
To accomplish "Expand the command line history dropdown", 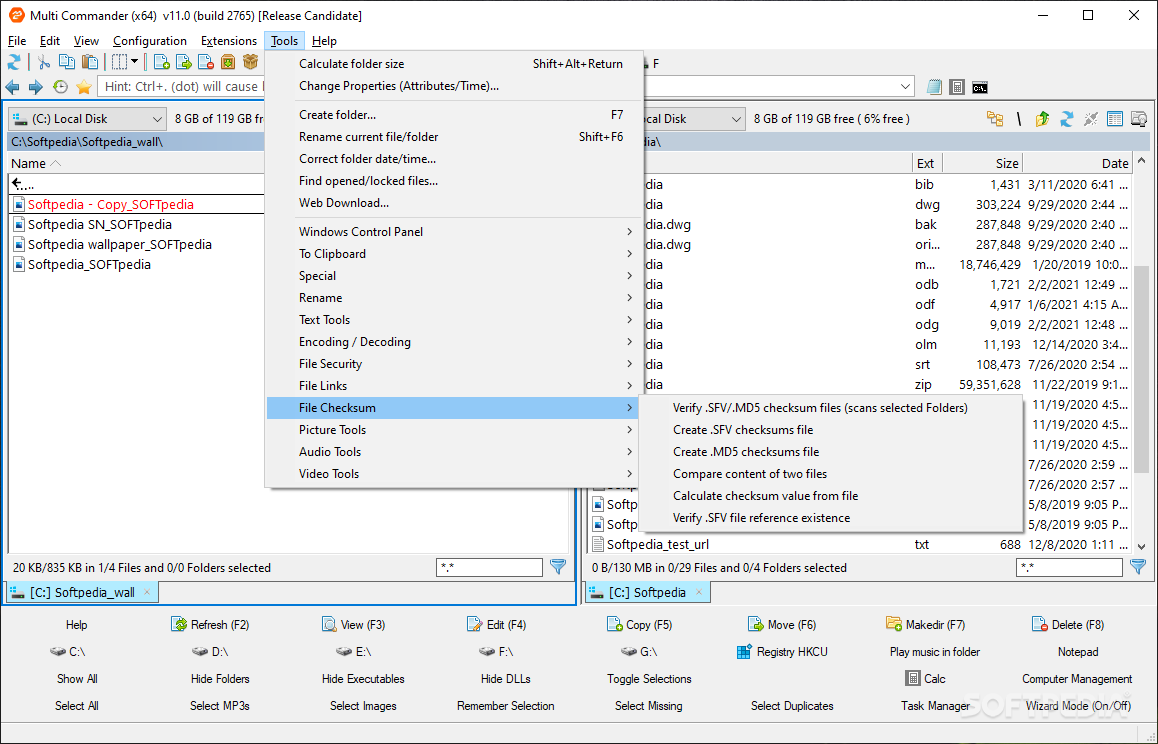I will coord(905,86).
